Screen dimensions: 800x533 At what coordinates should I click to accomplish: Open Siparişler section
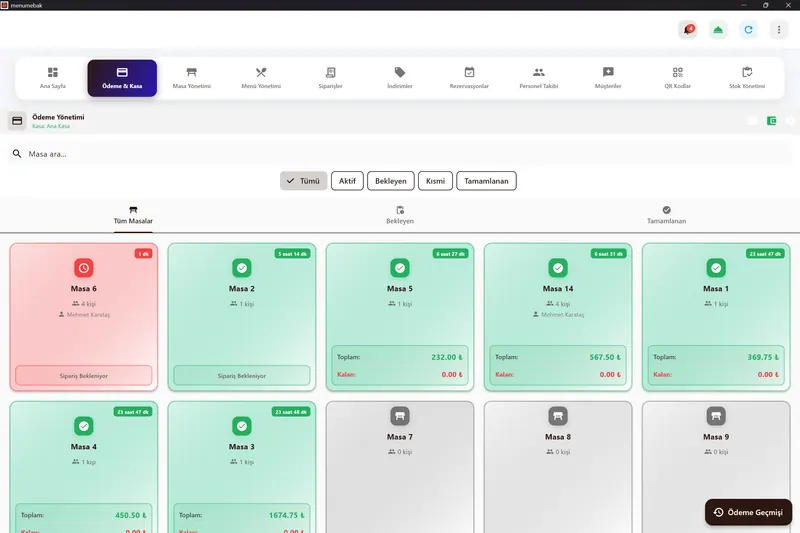[x=330, y=78]
